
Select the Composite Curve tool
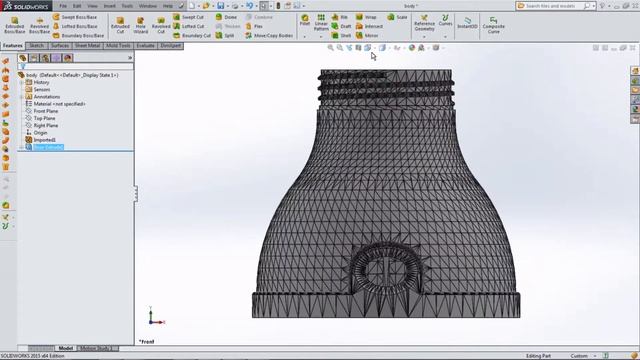[493, 25]
